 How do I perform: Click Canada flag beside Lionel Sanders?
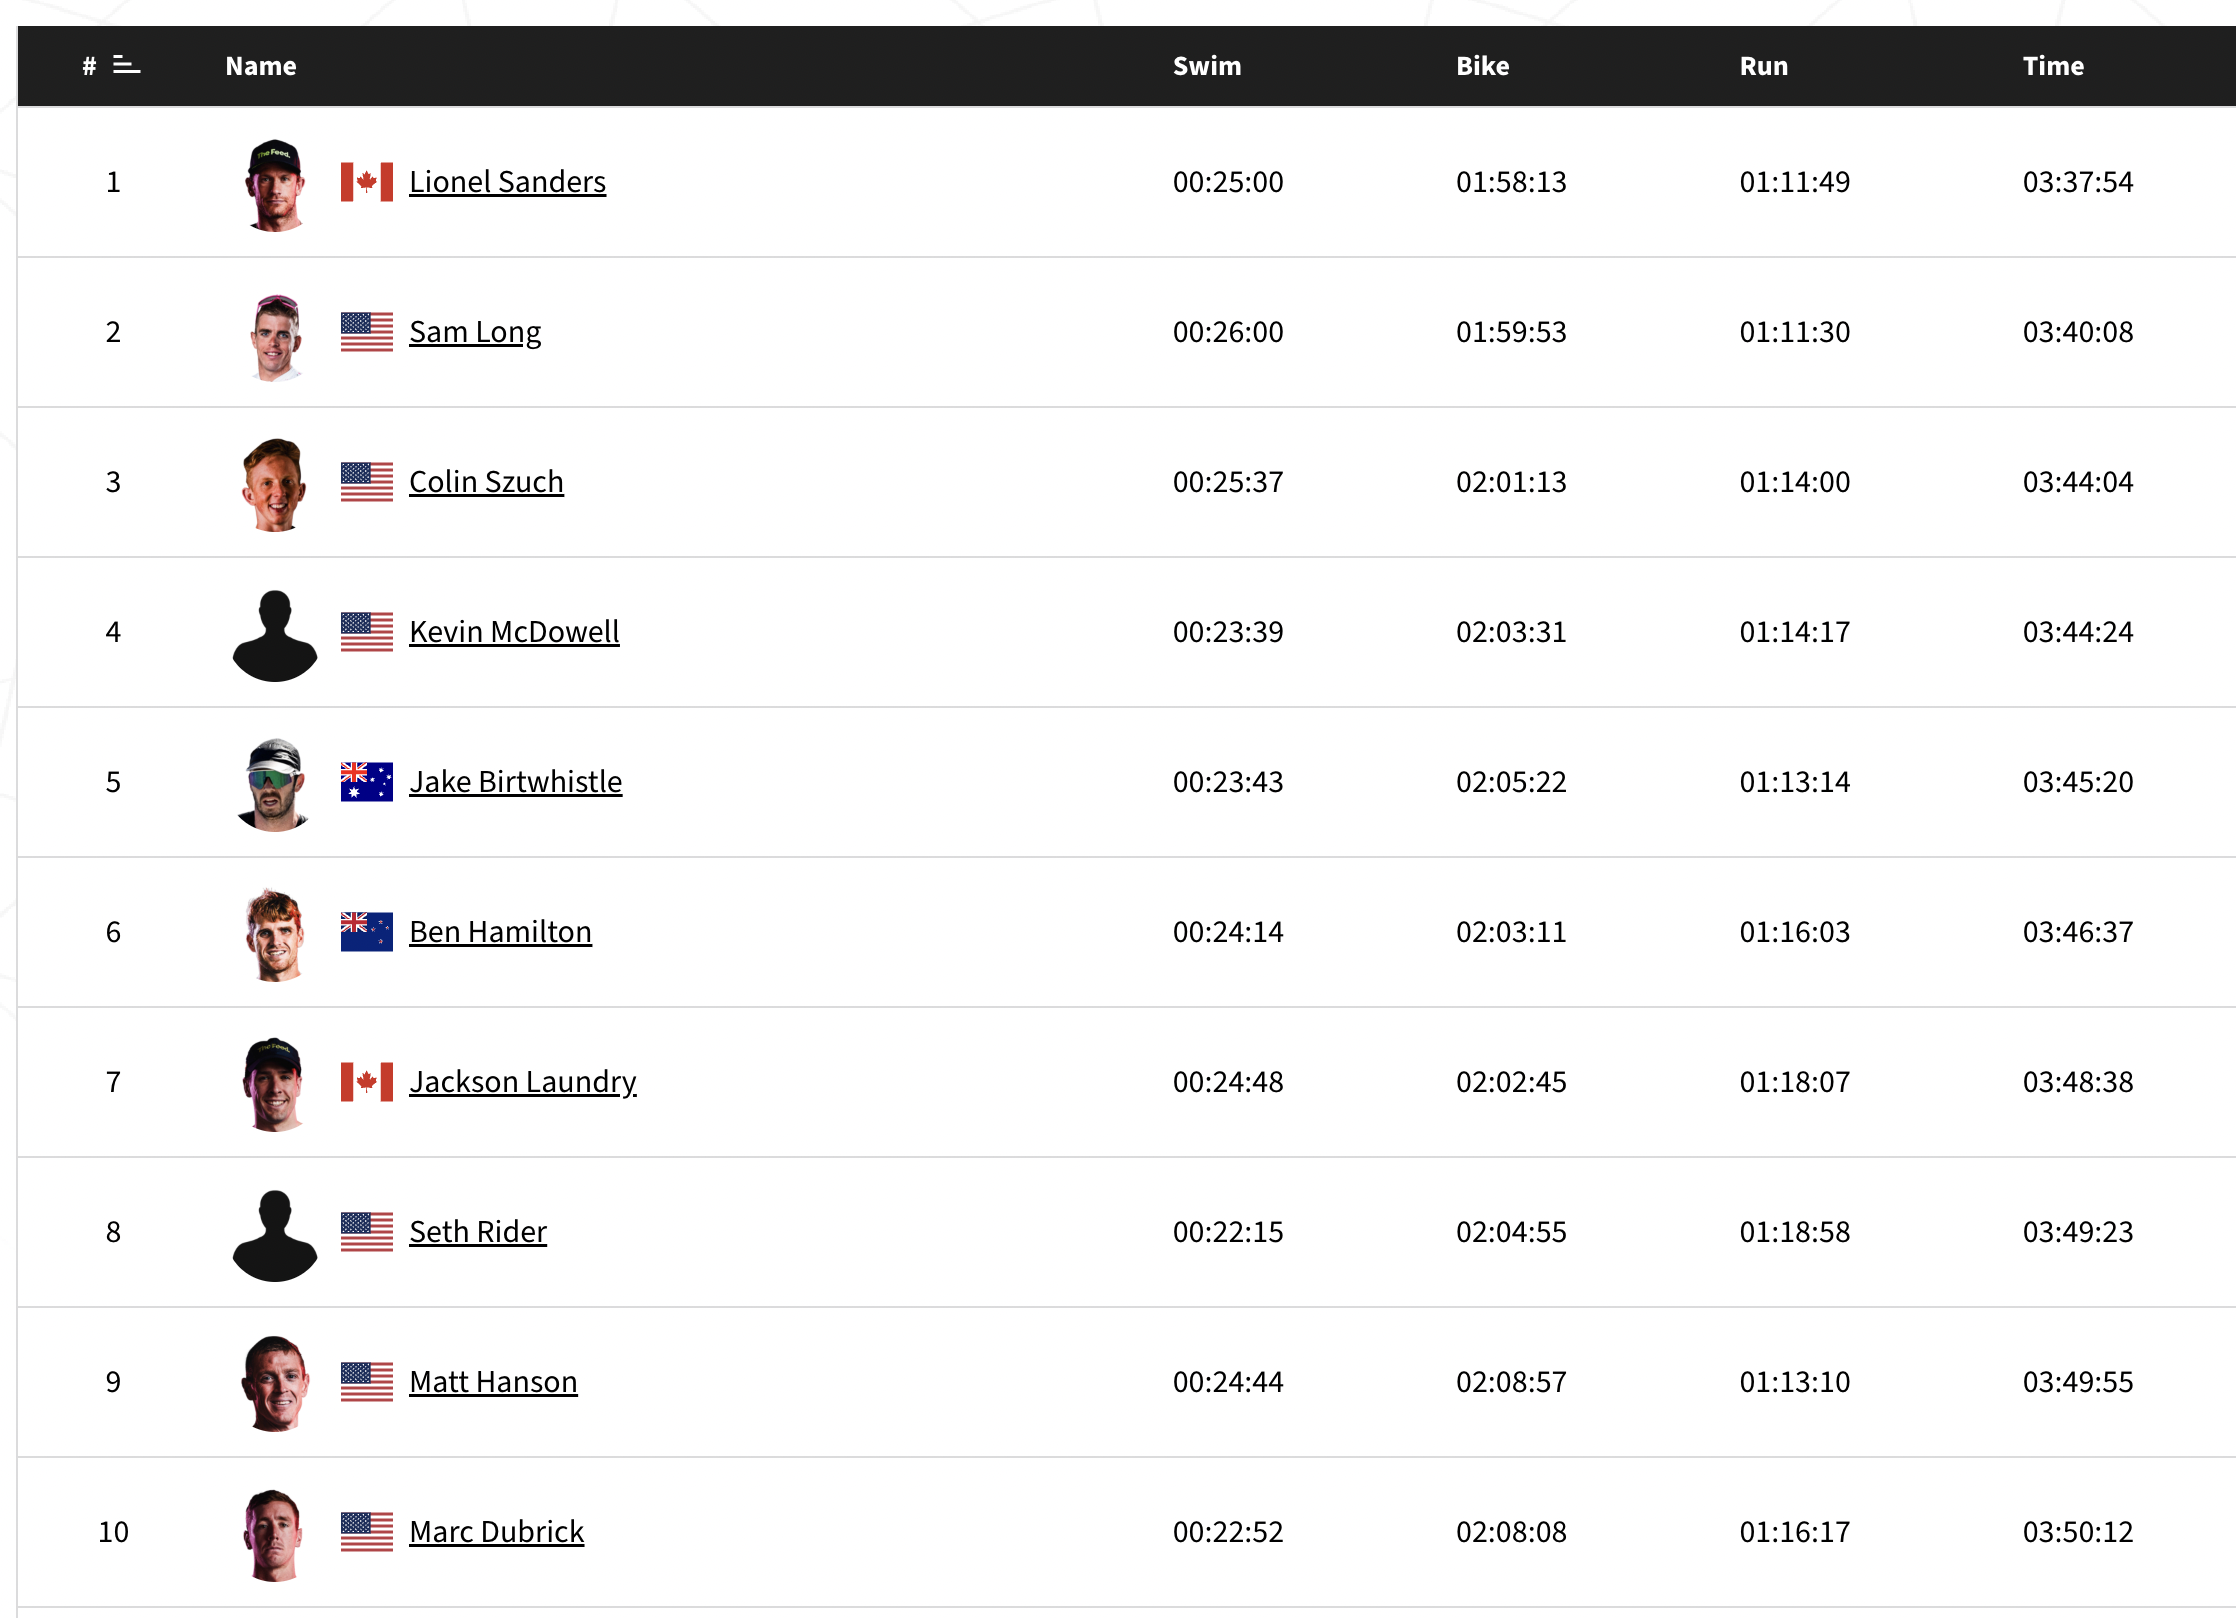(367, 182)
